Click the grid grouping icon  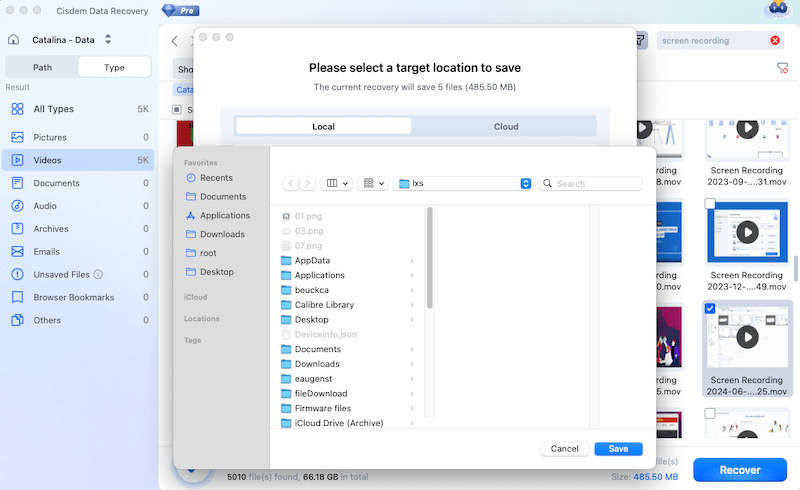(374, 184)
